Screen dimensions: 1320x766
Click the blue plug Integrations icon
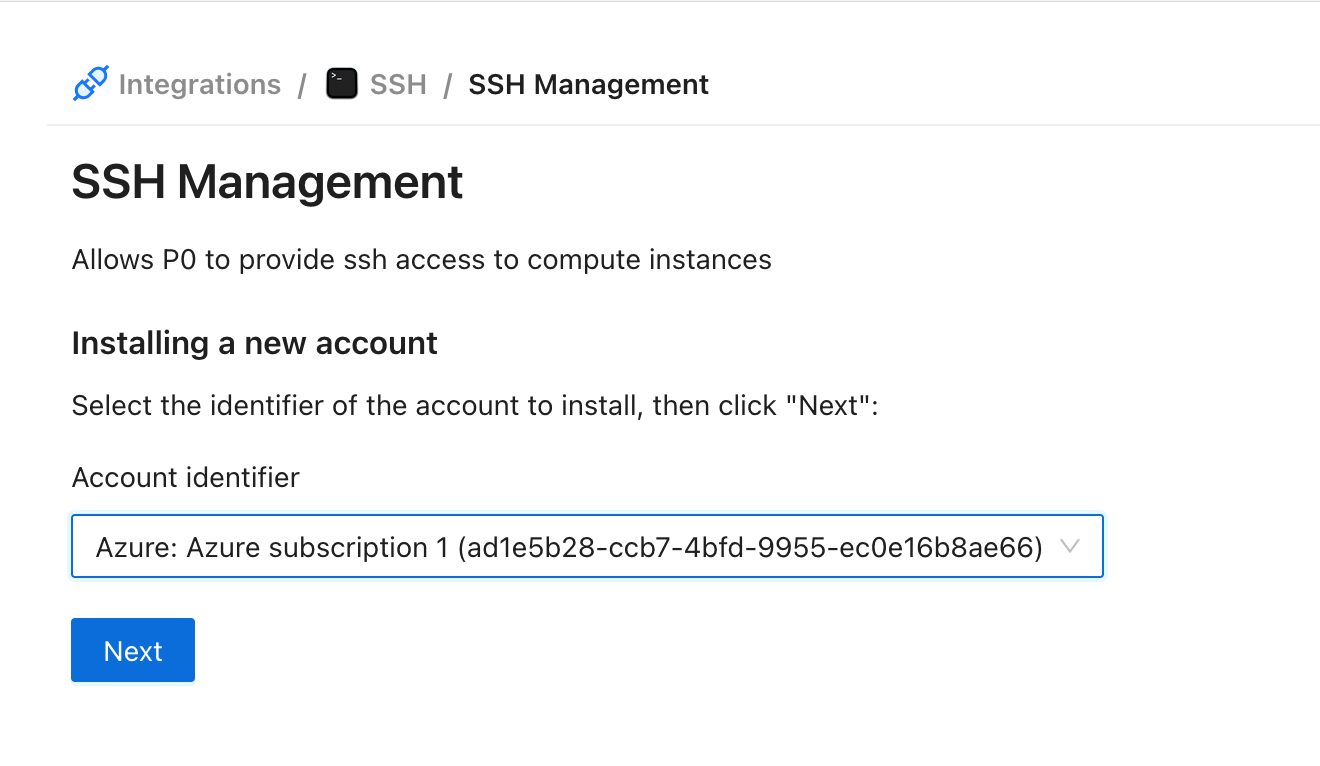(90, 85)
